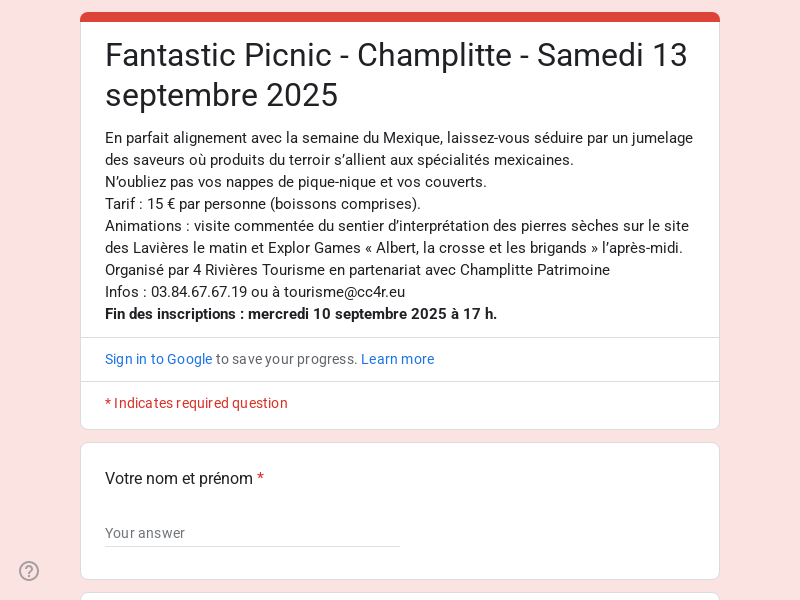Screen dimensions: 800x600
Task: Select the Votre nom et prénom question label
Action: pos(179,479)
